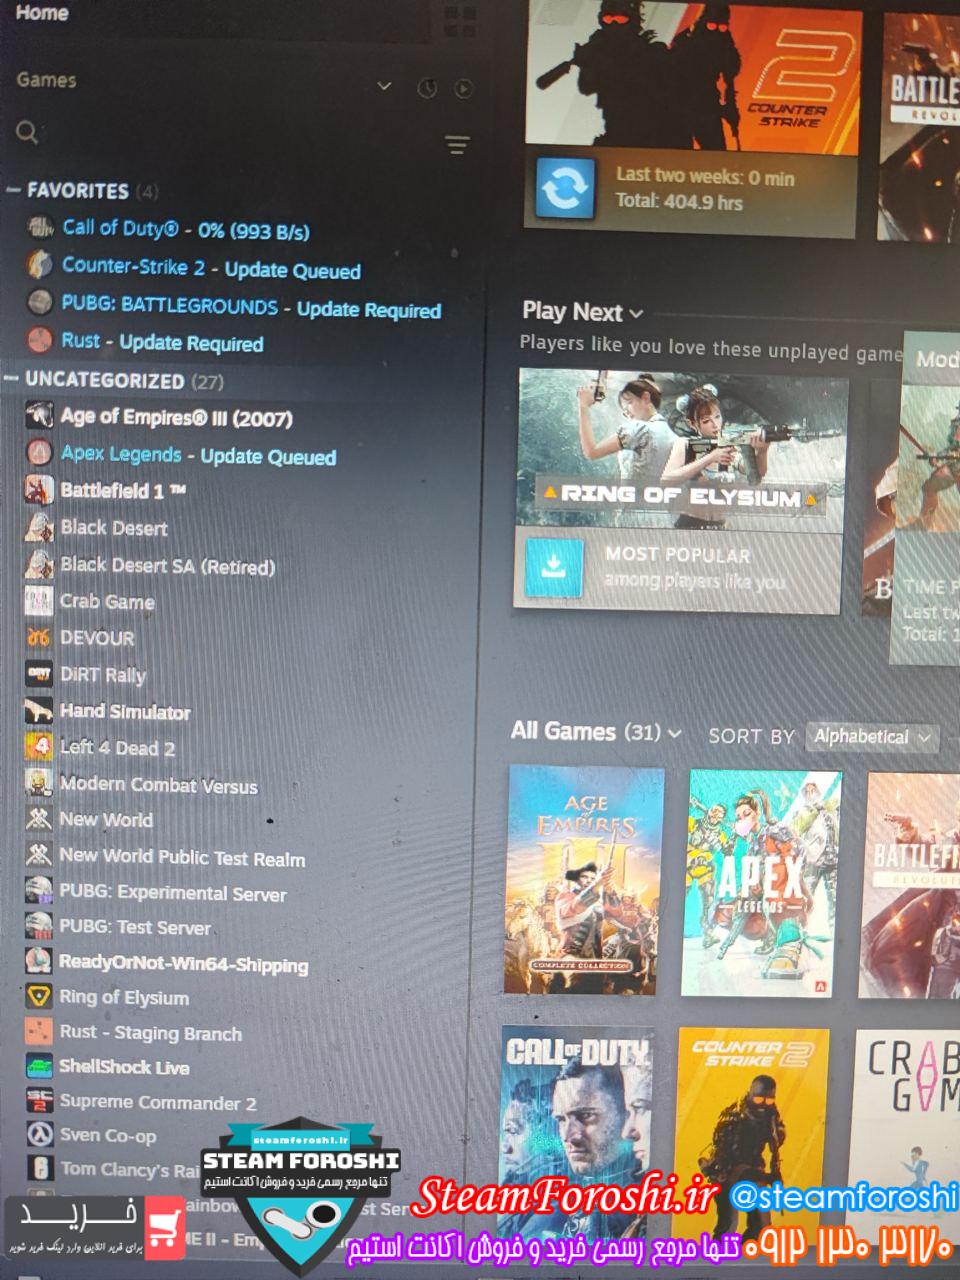Viewport: 960px width, 1280px height.
Task: Open the Games filter dropdown
Action: tap(384, 86)
